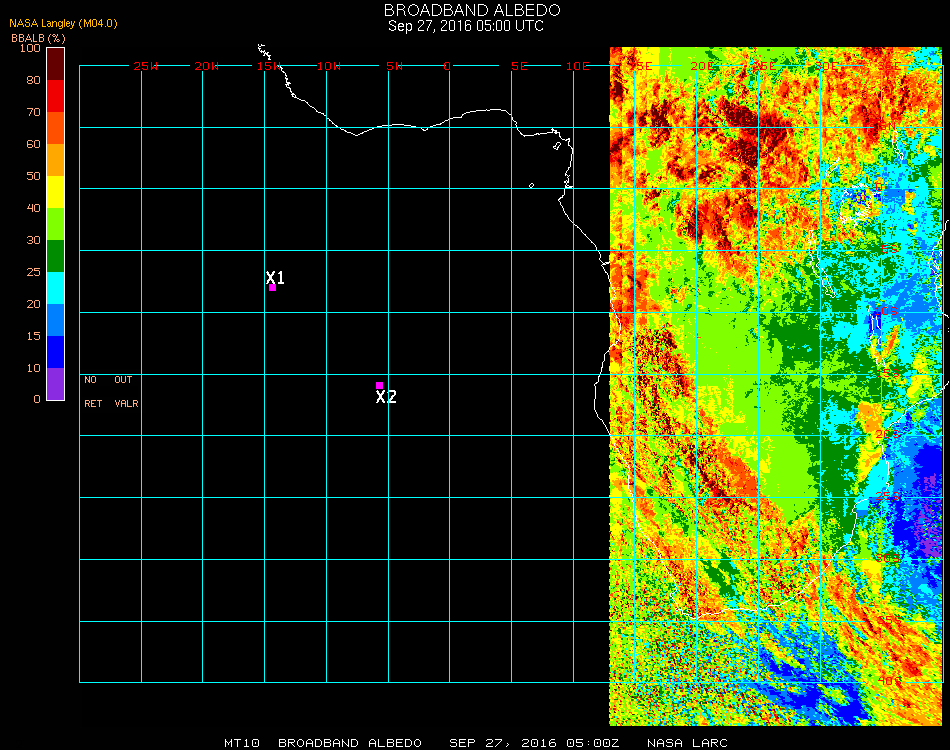Screen dimensions: 950x750
Task: Click the orange 50-60% color bar segment
Action: click(55, 159)
